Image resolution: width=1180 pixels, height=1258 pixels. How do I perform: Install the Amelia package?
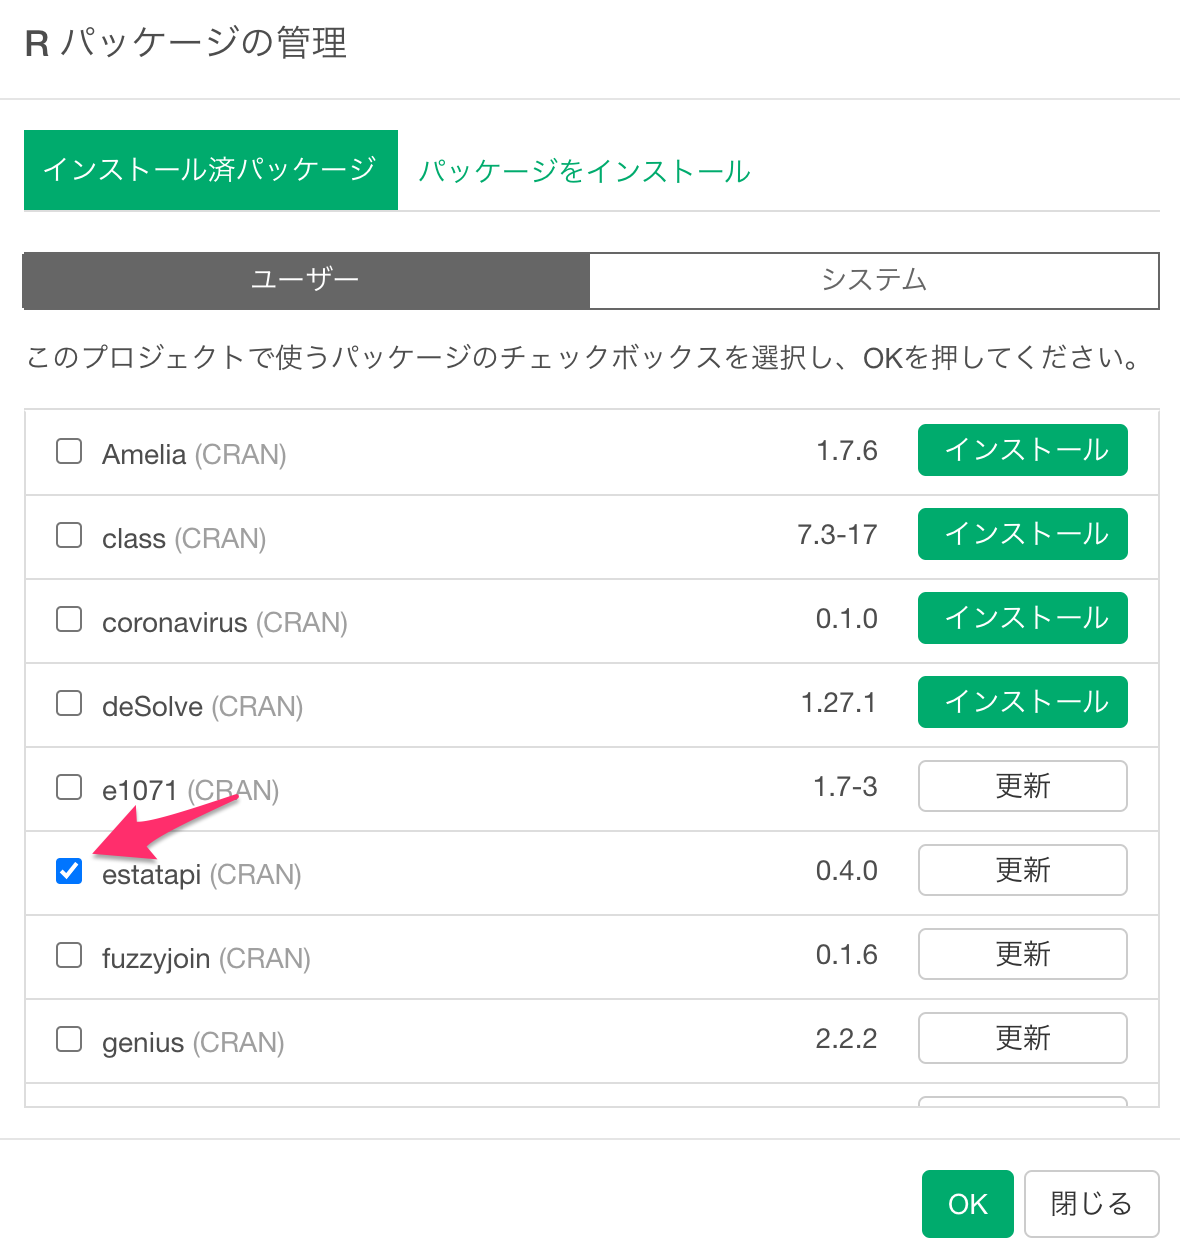(1023, 450)
